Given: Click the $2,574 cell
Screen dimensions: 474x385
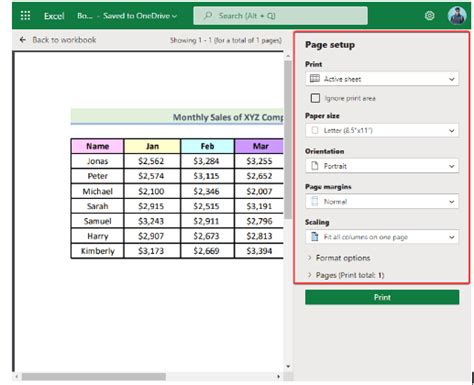Looking at the screenshot, I should [152, 176].
